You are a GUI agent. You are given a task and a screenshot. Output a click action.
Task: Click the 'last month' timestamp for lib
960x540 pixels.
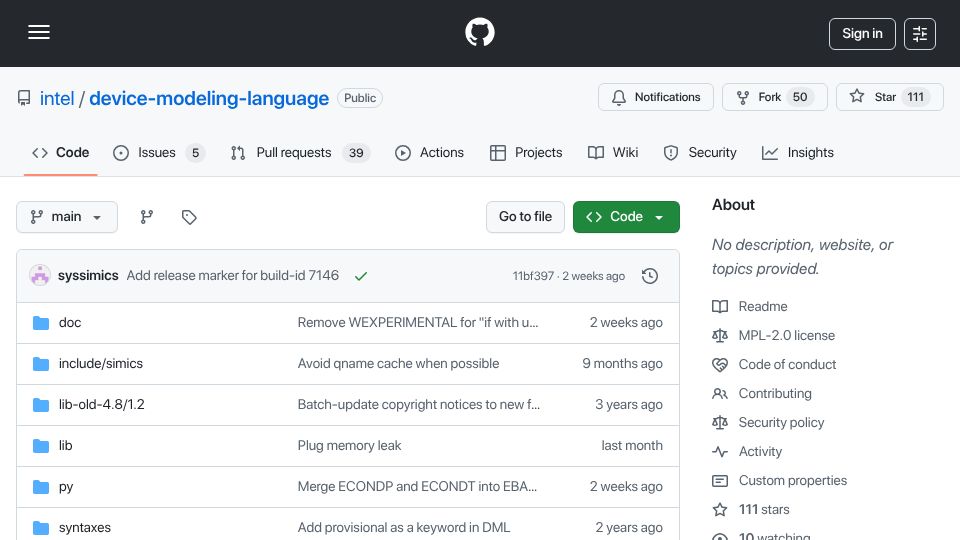[x=632, y=446]
